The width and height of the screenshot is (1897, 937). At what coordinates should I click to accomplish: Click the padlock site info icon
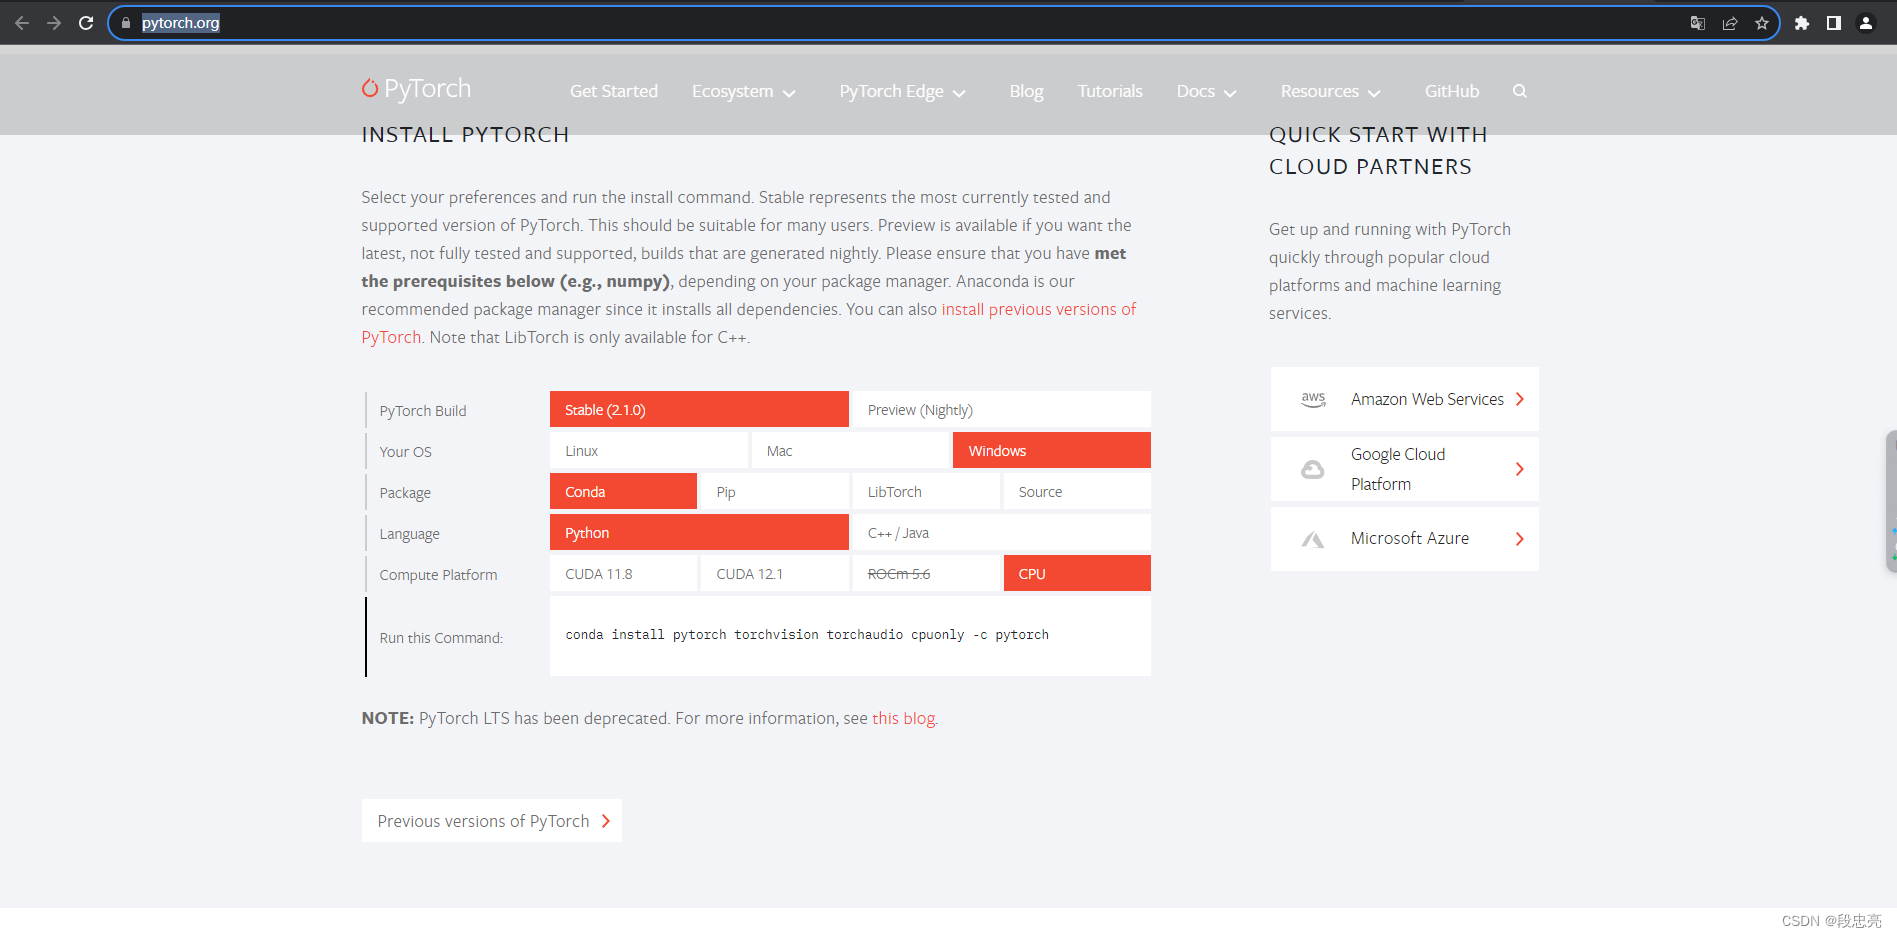tap(126, 23)
